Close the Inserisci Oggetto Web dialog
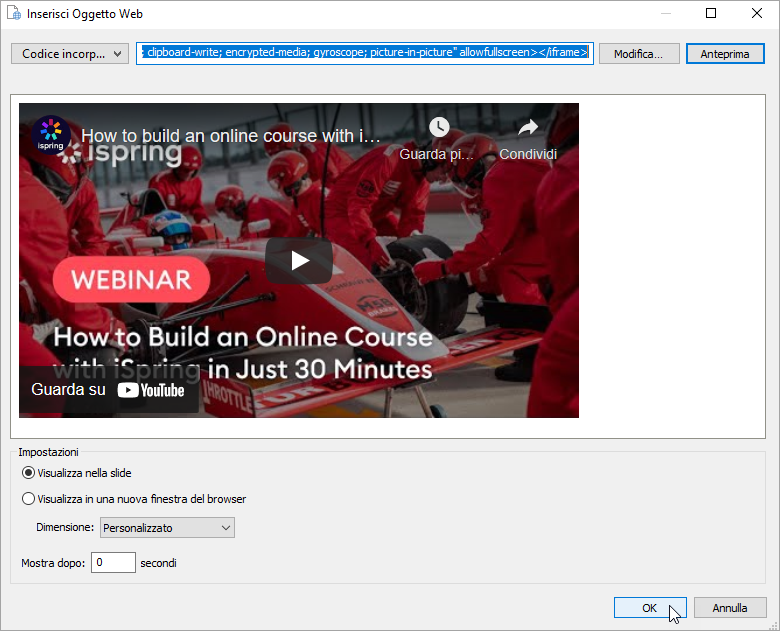 [755, 14]
